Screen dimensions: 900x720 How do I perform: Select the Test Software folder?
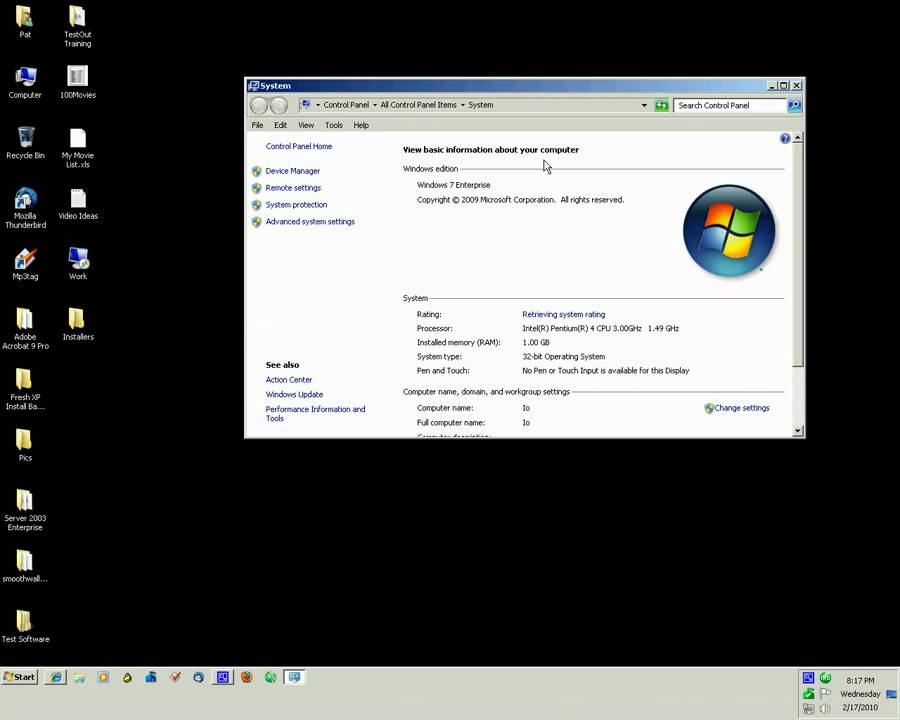coord(25,626)
